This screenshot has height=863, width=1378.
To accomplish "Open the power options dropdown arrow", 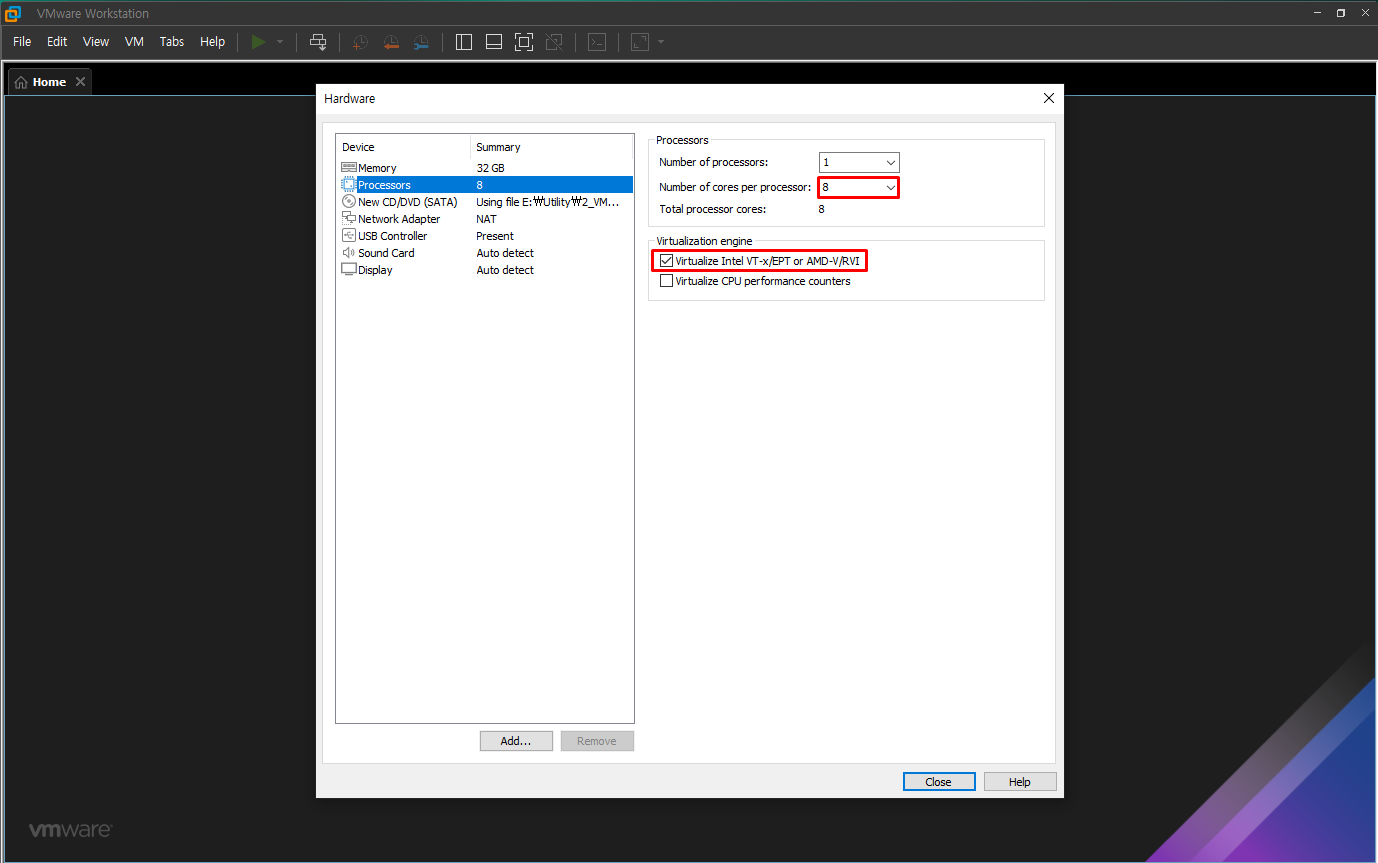I will click(x=280, y=42).
